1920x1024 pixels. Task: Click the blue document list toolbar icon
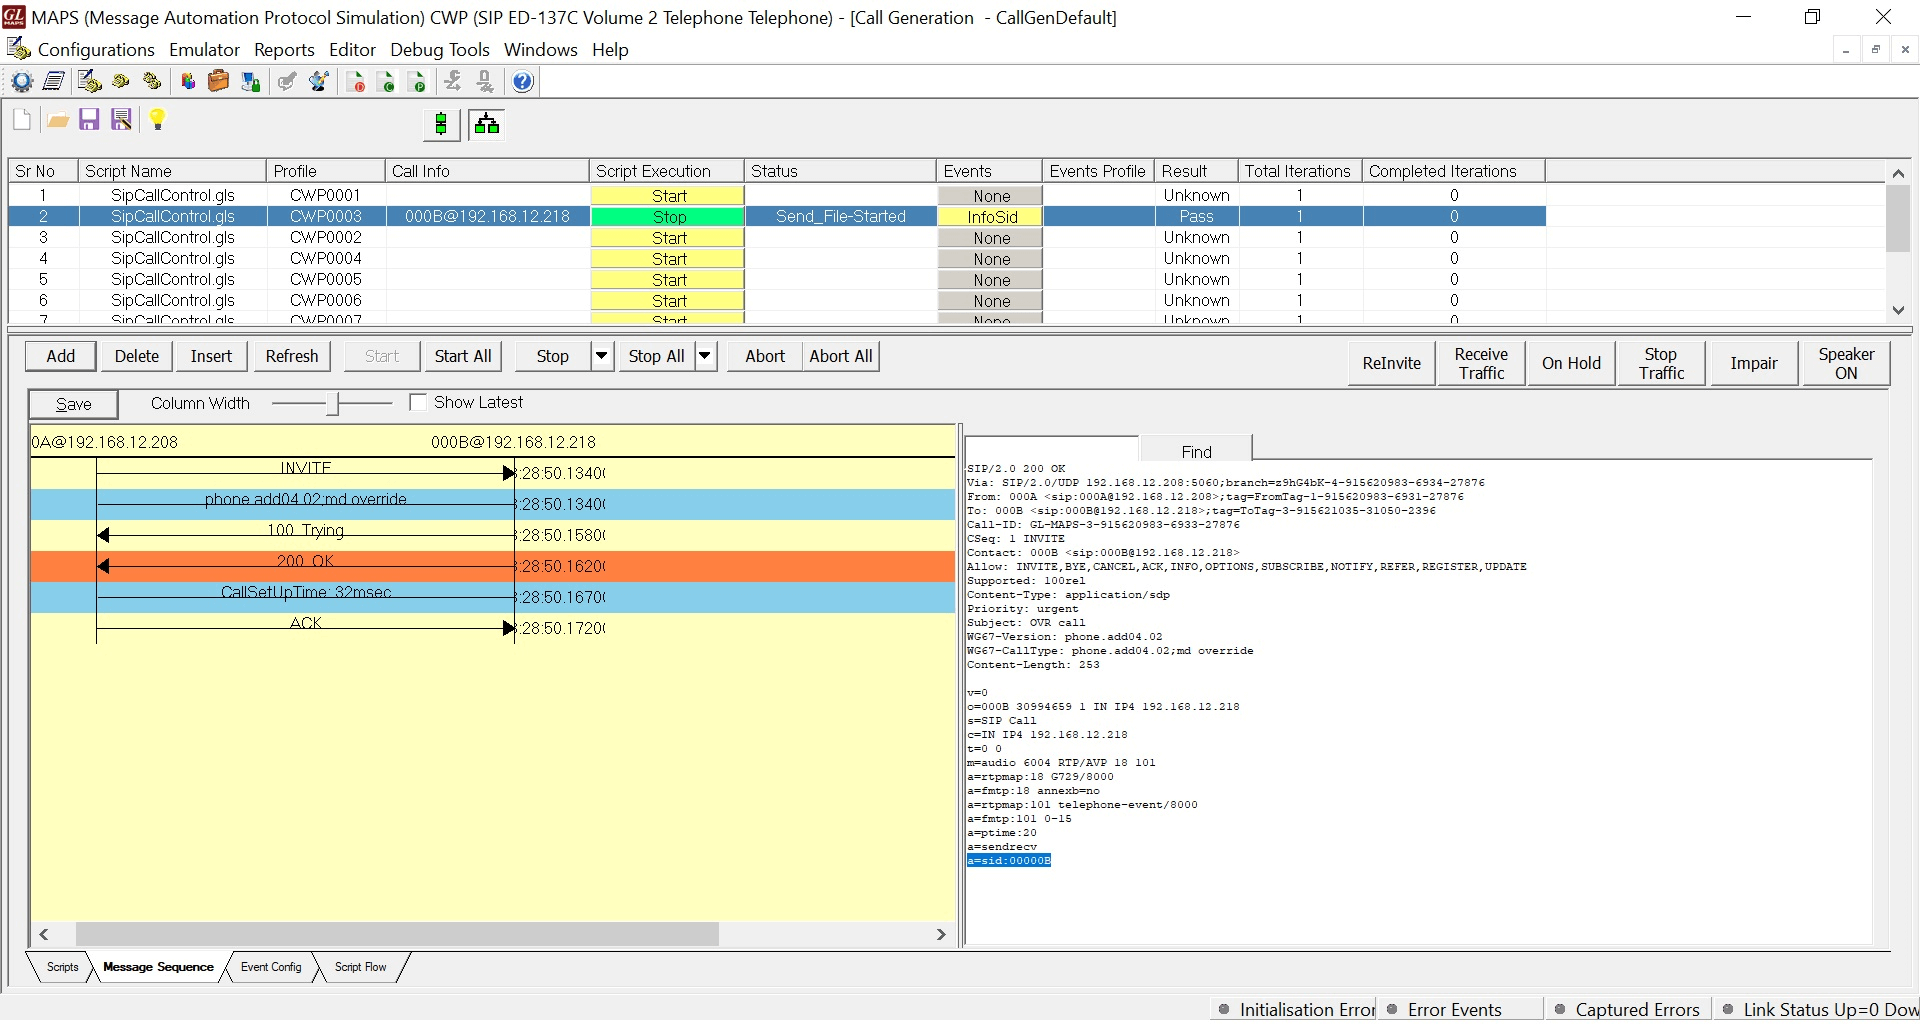tap(54, 82)
